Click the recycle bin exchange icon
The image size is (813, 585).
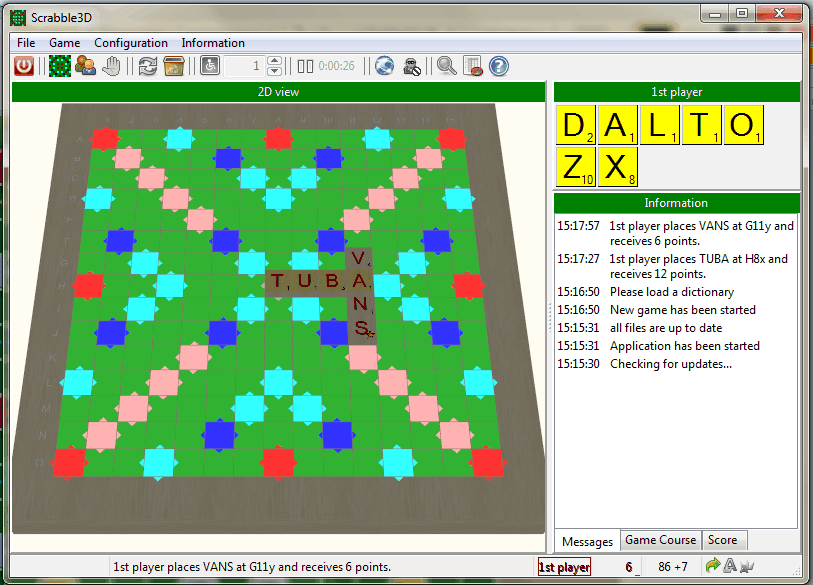(x=174, y=66)
